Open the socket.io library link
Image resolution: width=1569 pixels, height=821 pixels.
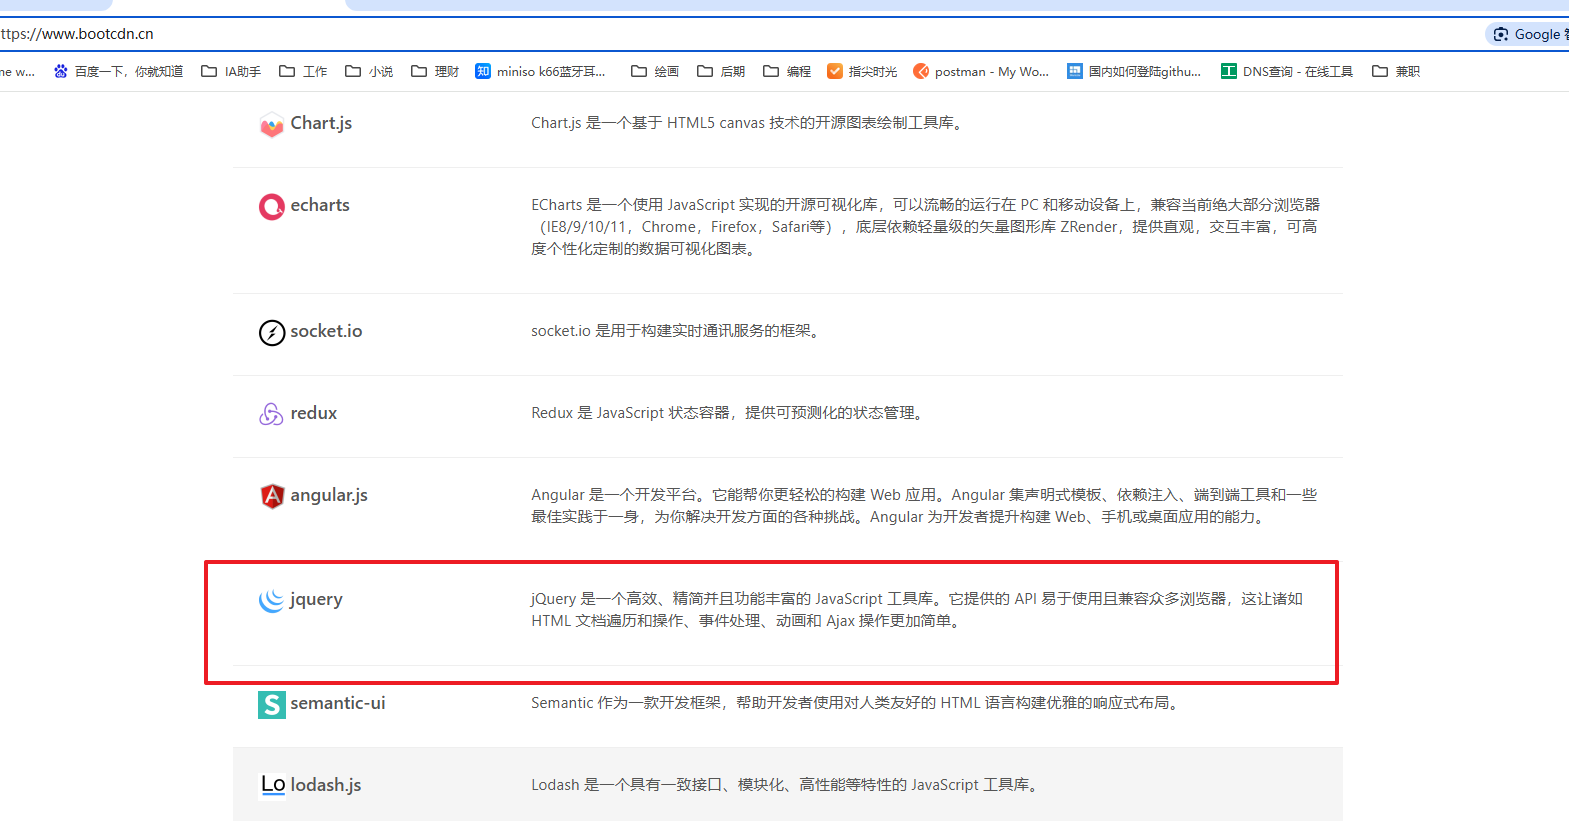pyautogui.click(x=326, y=331)
